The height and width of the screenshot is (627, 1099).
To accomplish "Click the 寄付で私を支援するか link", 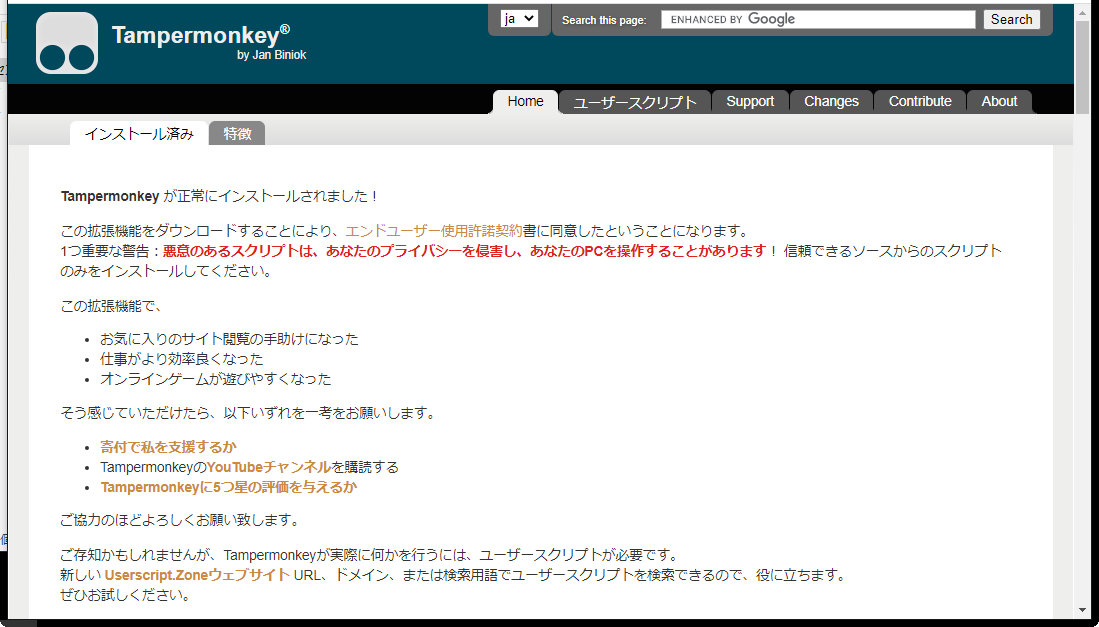I will pos(168,447).
